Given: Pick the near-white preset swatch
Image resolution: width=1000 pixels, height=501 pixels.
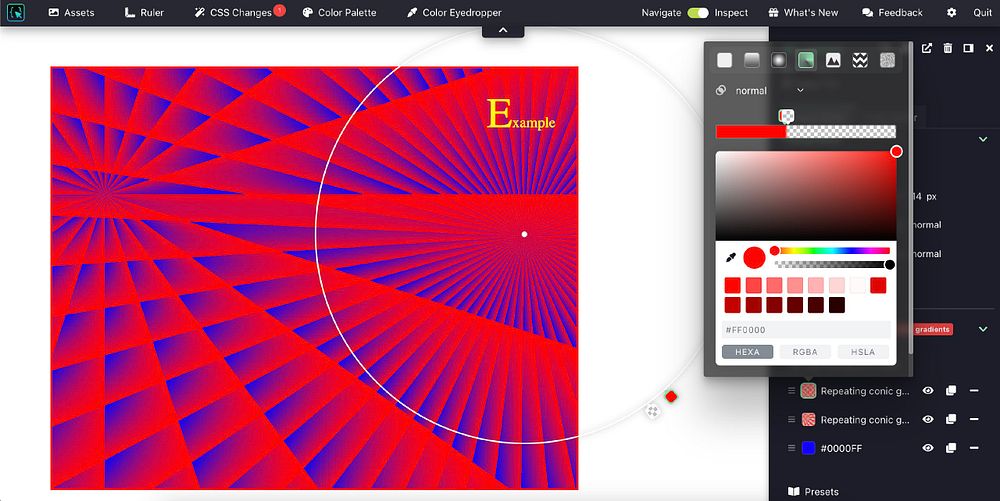Looking at the screenshot, I should pos(857,286).
